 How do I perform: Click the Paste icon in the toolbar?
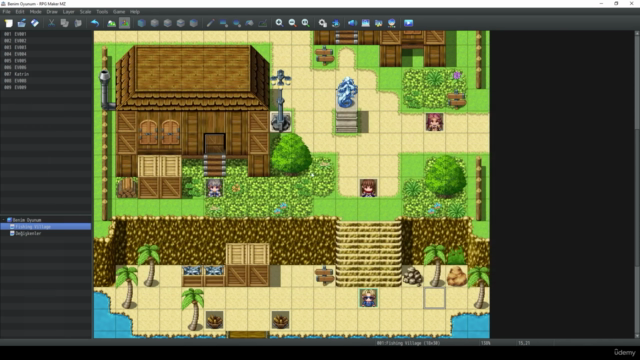[x=78, y=23]
